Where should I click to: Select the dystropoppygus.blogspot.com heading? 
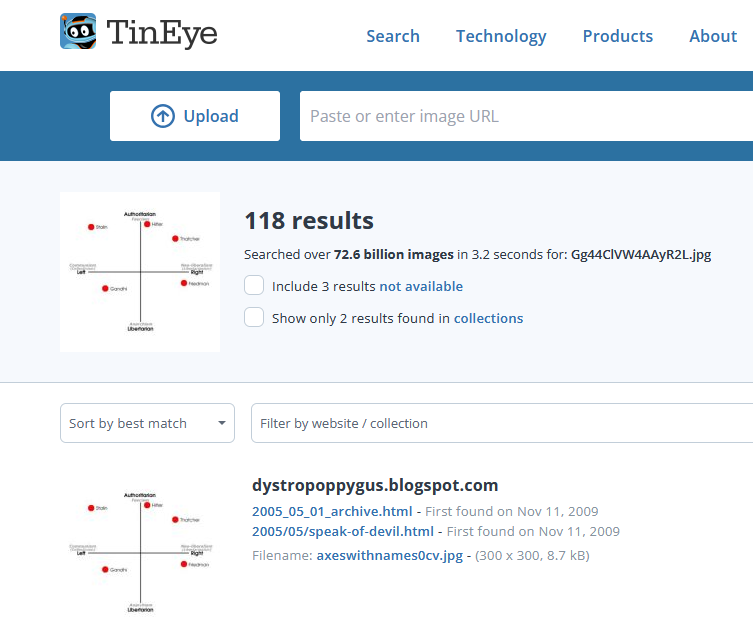pyautogui.click(x=375, y=485)
